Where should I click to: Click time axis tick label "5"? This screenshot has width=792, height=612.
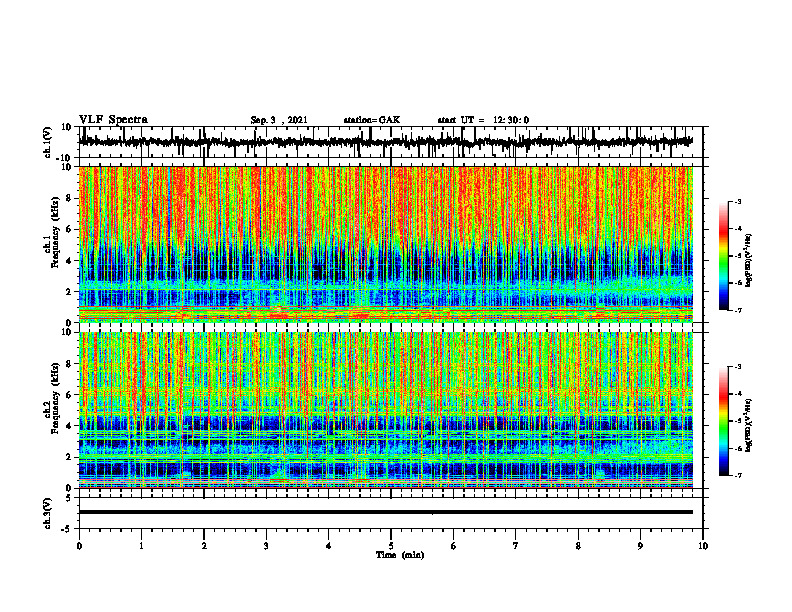(391, 546)
